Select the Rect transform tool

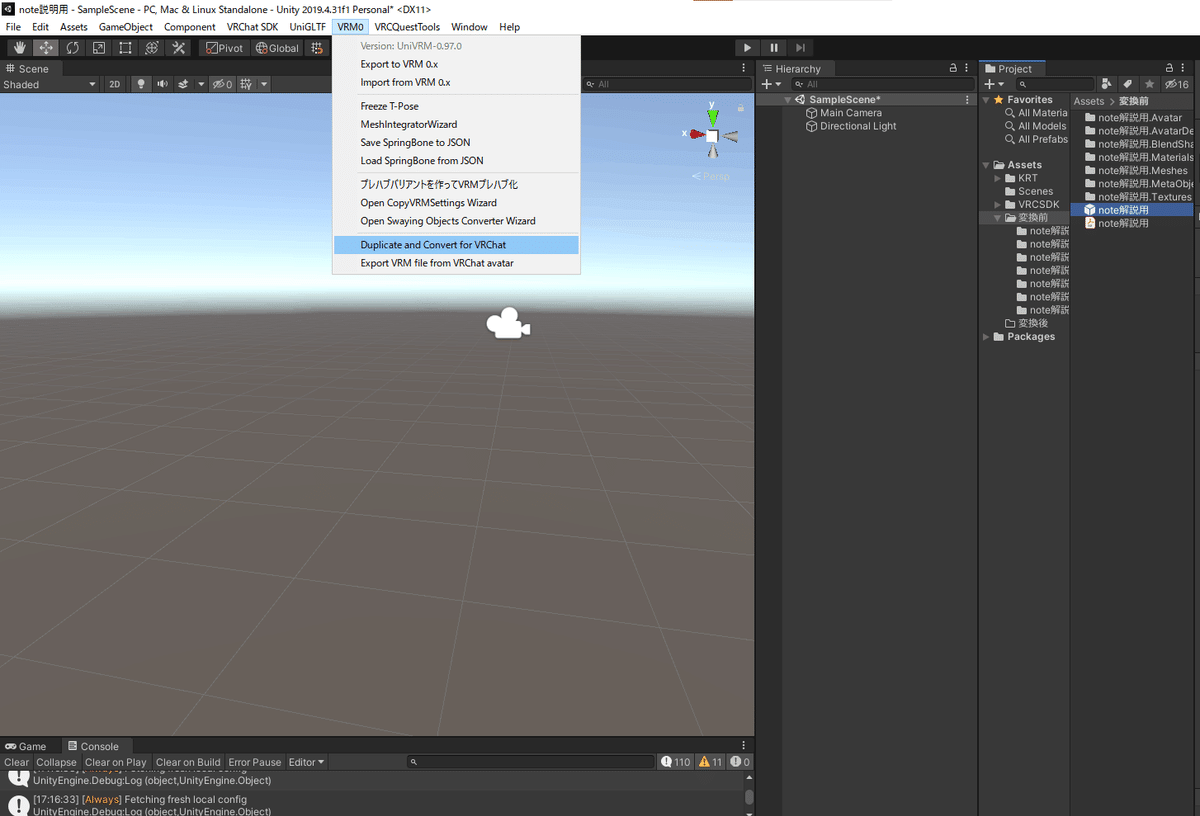tap(125, 48)
